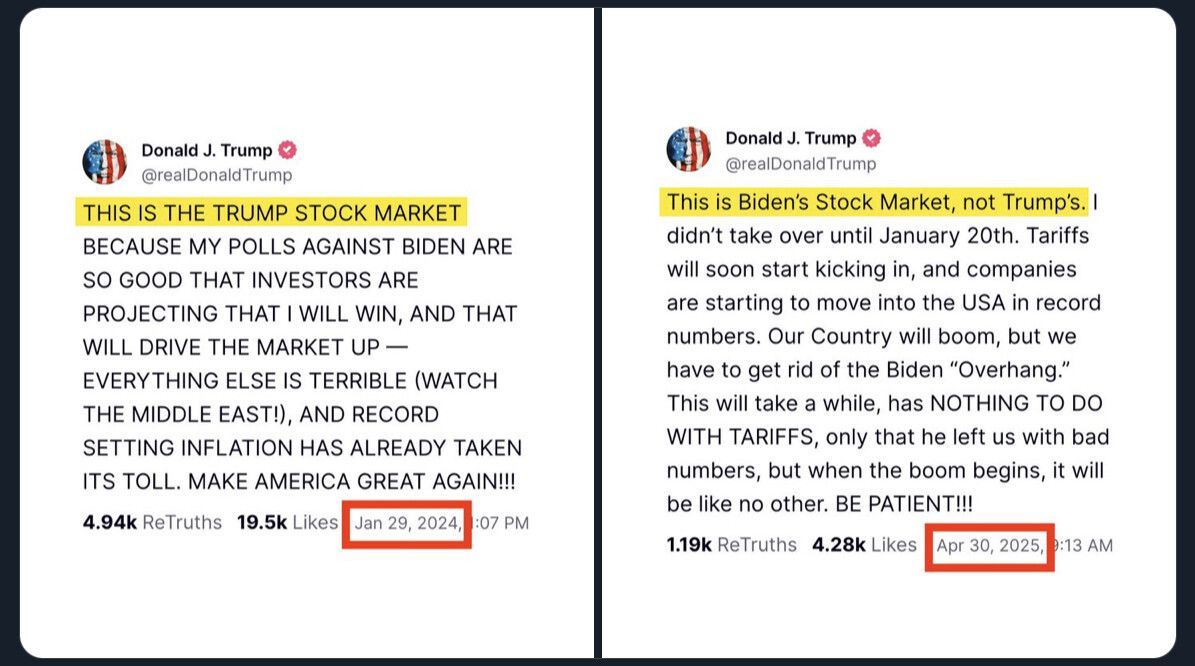
Task: Click Donald J. Trump name on left post
Action: click(x=207, y=150)
